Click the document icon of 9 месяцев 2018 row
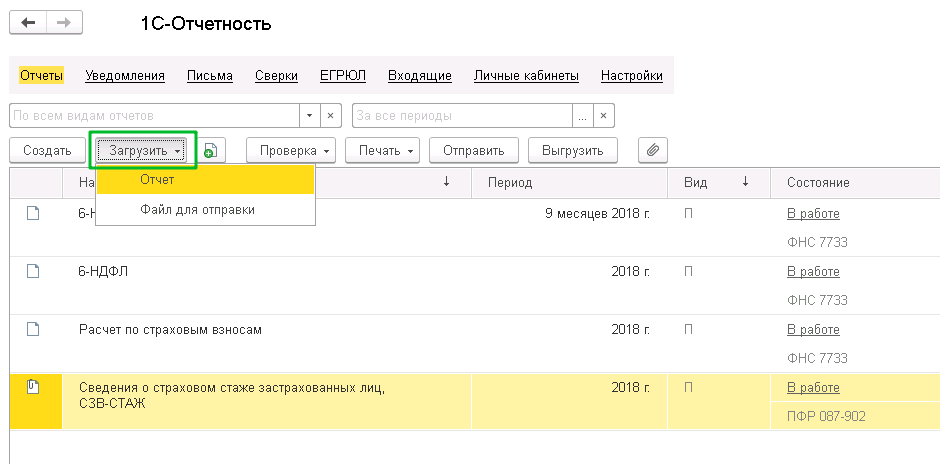The image size is (940, 464). (x=34, y=213)
